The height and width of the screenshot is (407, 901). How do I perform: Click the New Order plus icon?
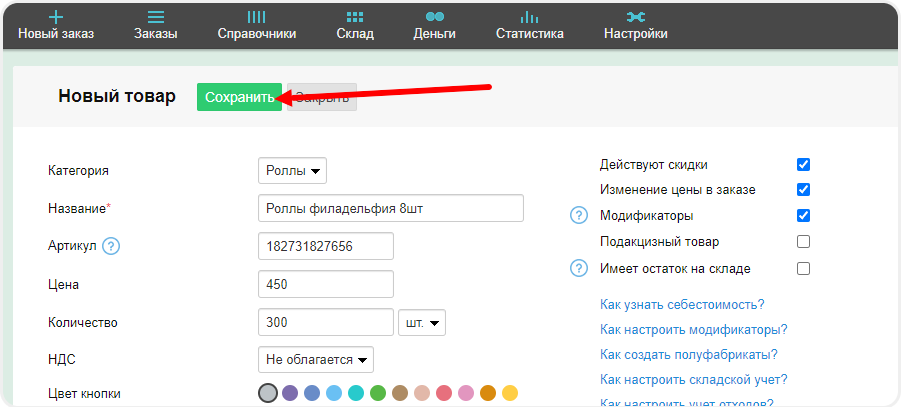pyautogui.click(x=56, y=17)
